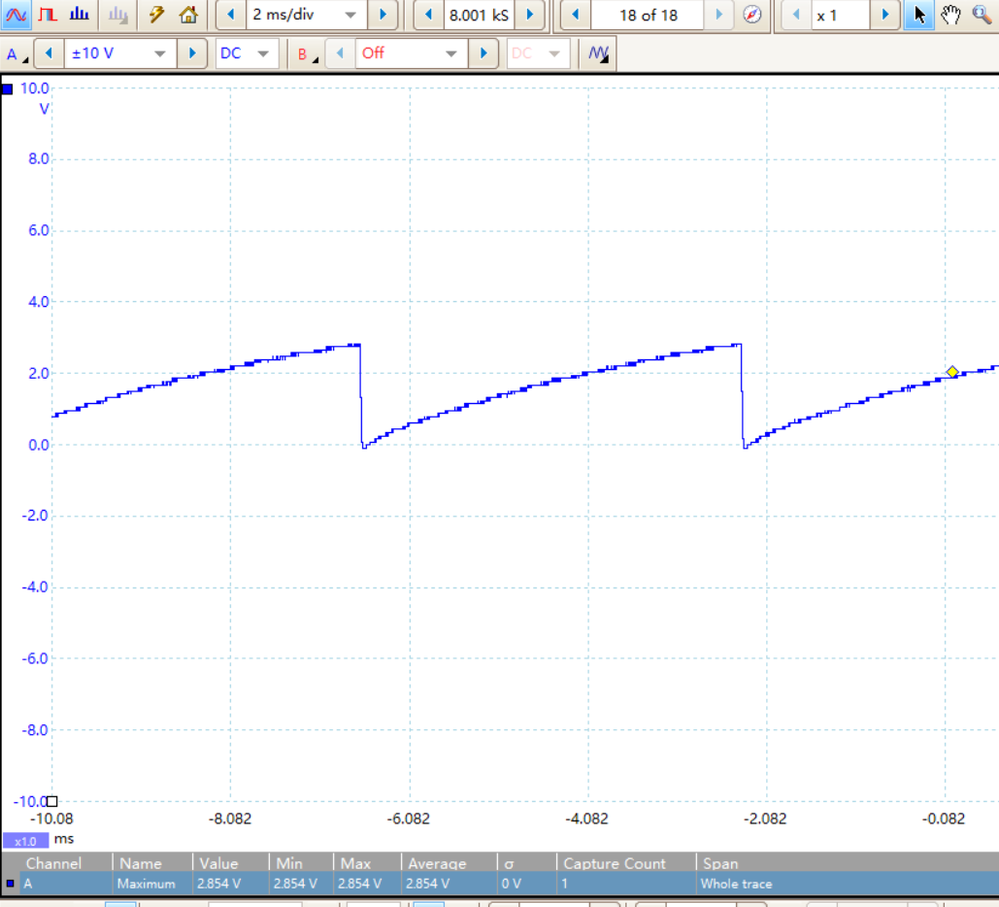Click the Home setup icon

pyautogui.click(x=188, y=15)
